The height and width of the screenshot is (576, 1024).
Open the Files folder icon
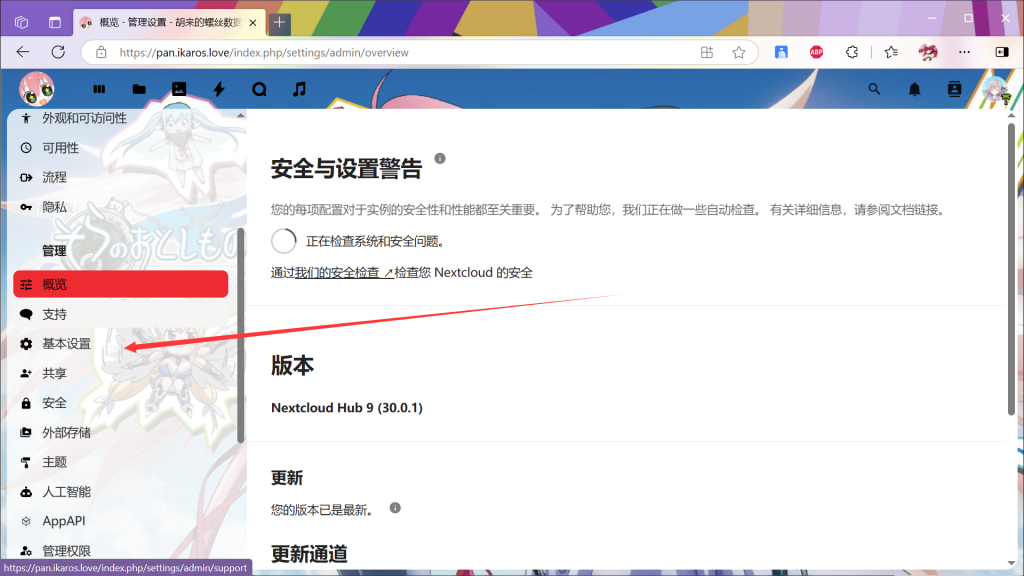point(139,89)
